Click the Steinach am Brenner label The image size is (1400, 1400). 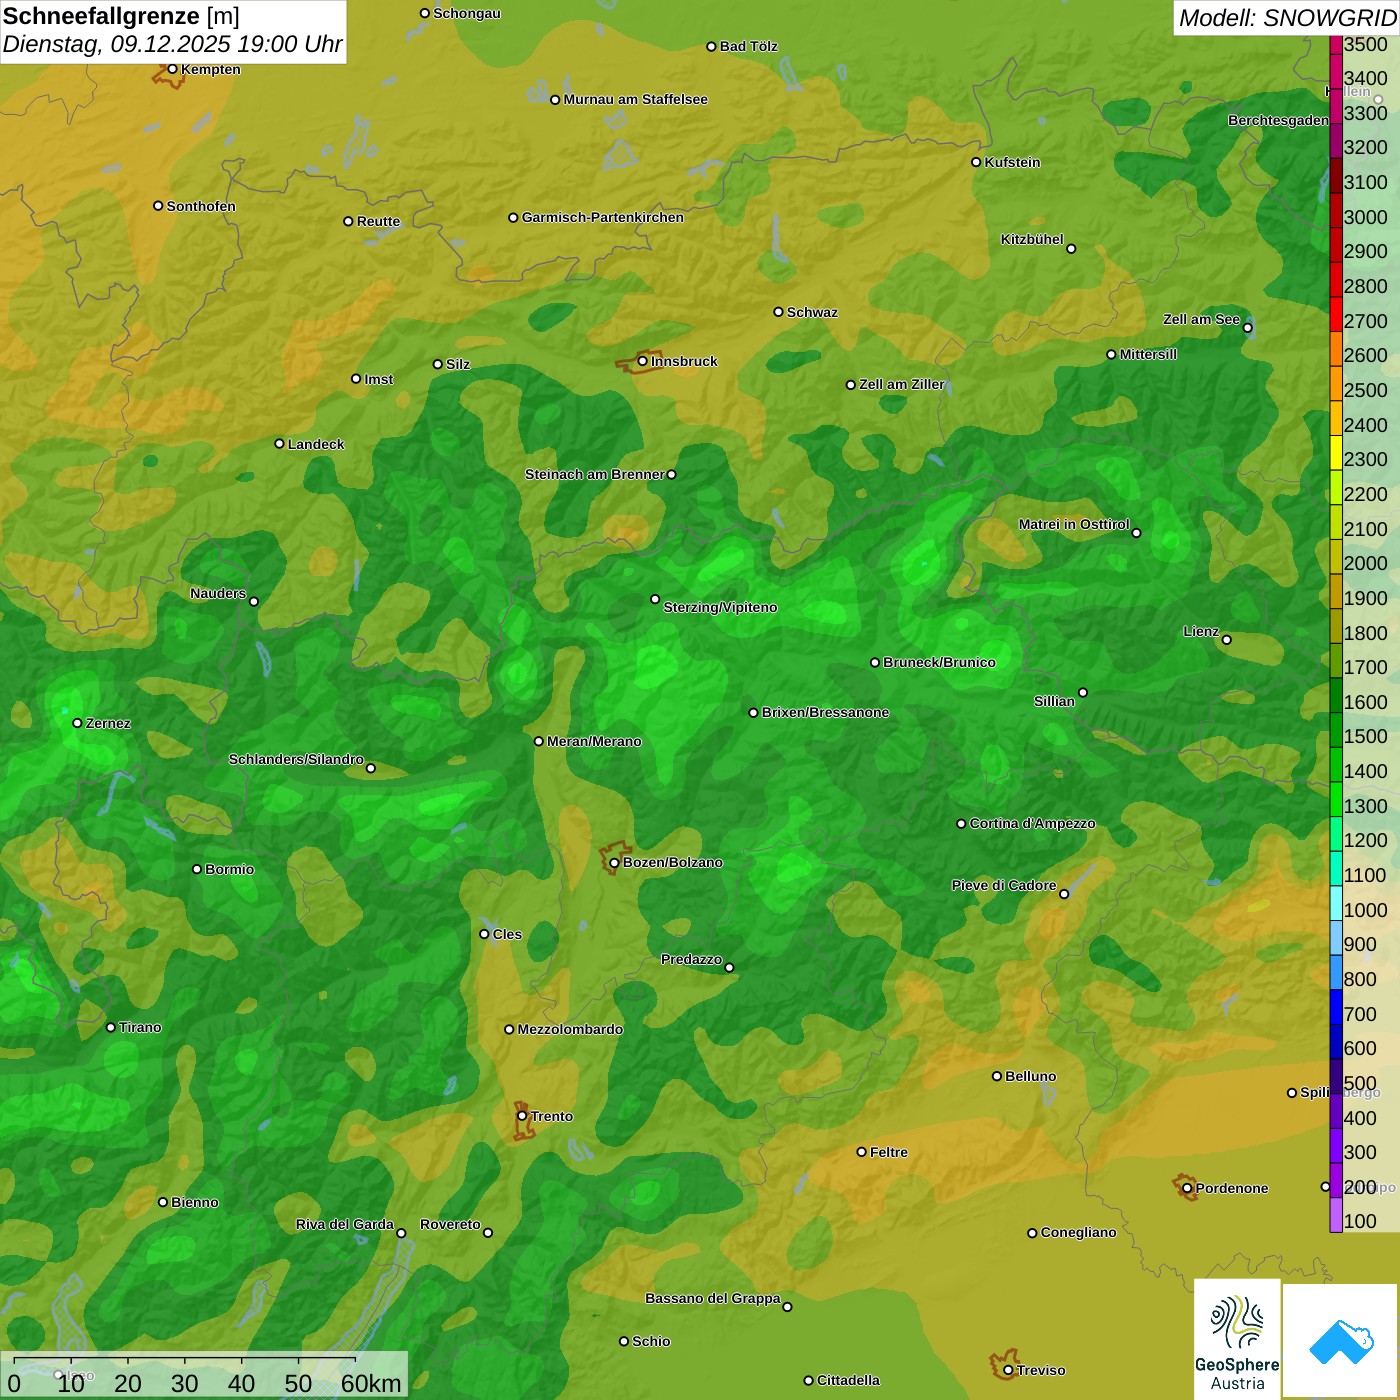coord(594,474)
